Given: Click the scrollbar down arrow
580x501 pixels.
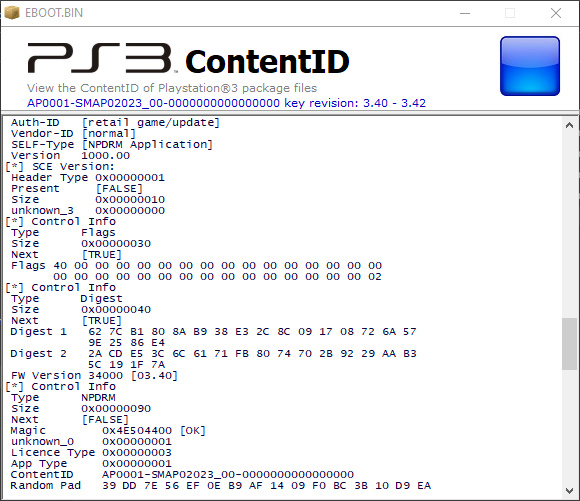Looking at the screenshot, I should coord(570,491).
